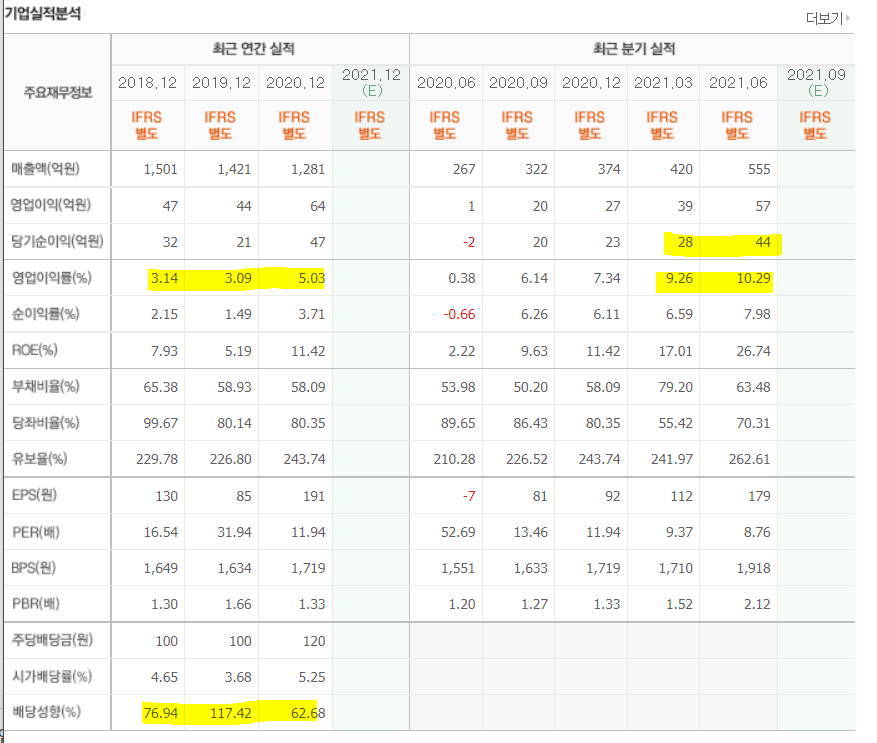Select EPS value 179
Image resolution: width=877 pixels, height=743 pixels.
coord(760,496)
